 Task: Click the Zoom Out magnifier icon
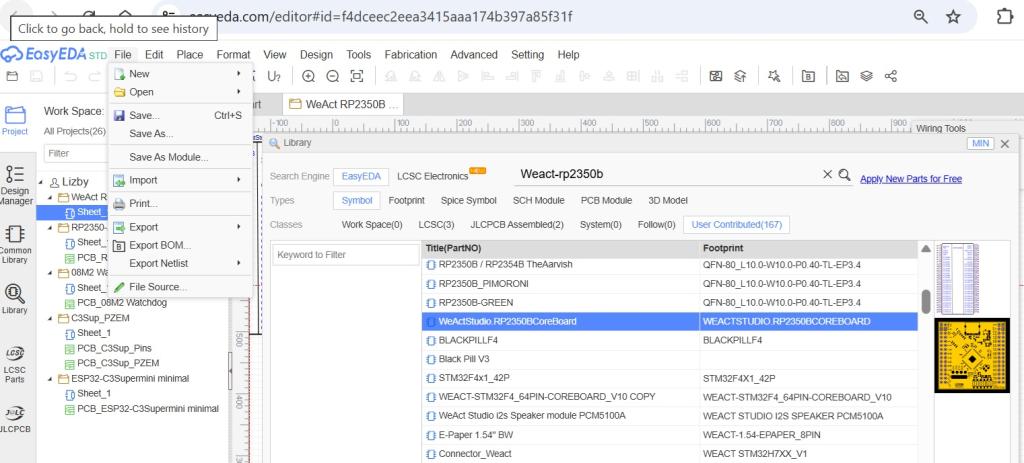click(332, 76)
